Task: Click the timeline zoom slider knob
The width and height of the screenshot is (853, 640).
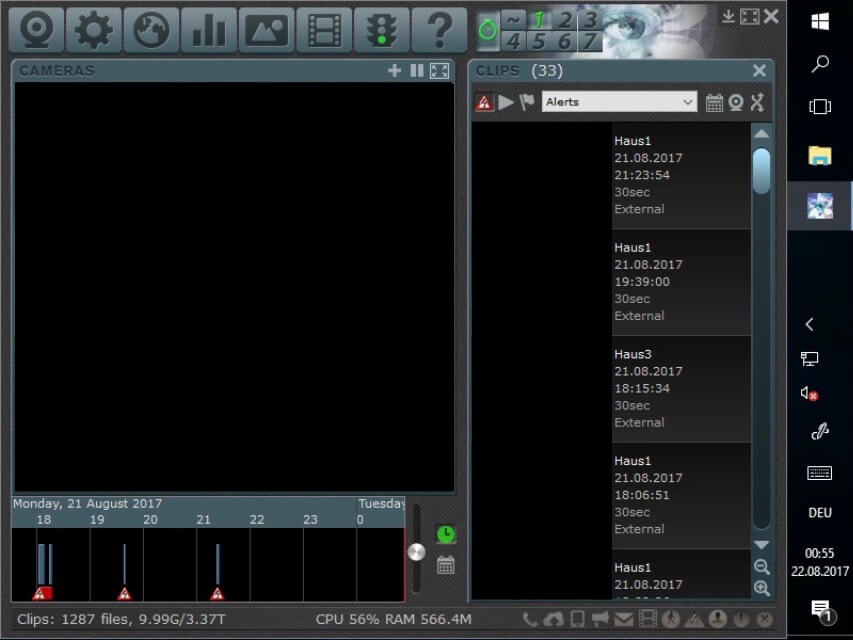Action: click(x=417, y=552)
